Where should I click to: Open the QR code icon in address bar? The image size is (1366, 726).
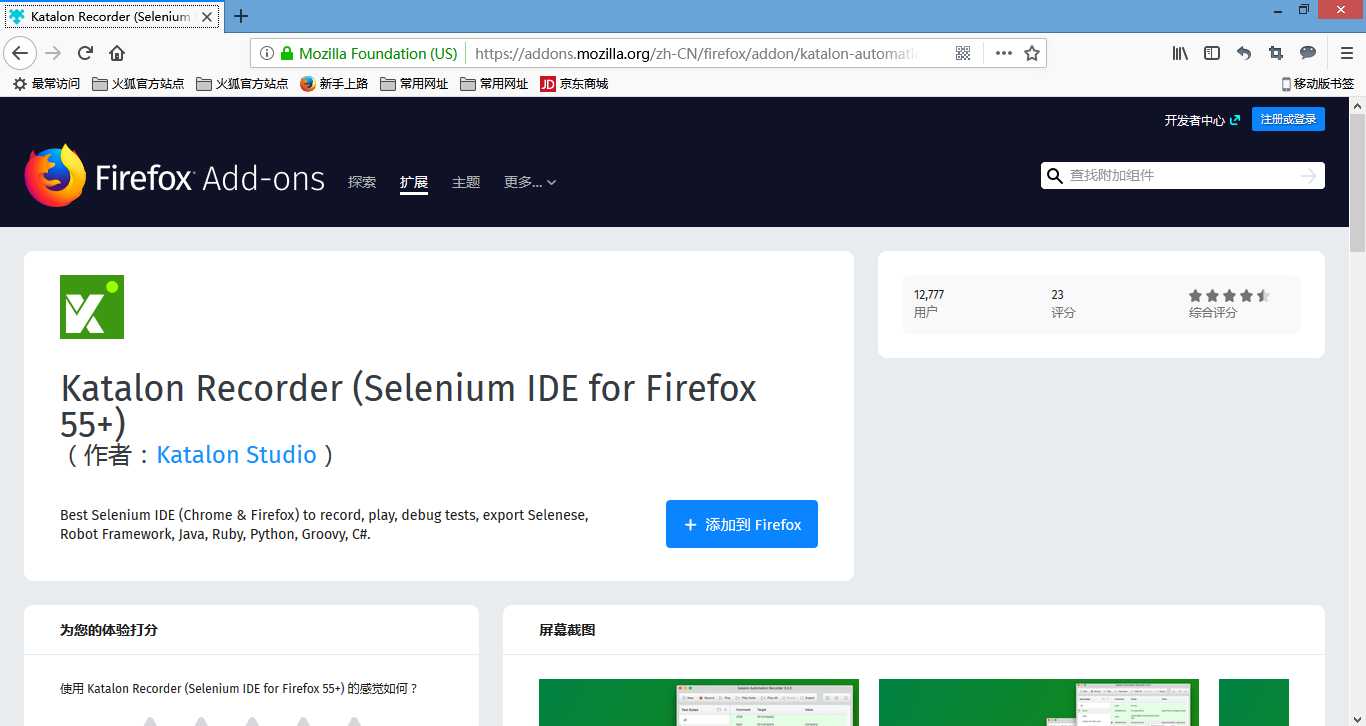pyautogui.click(x=963, y=53)
